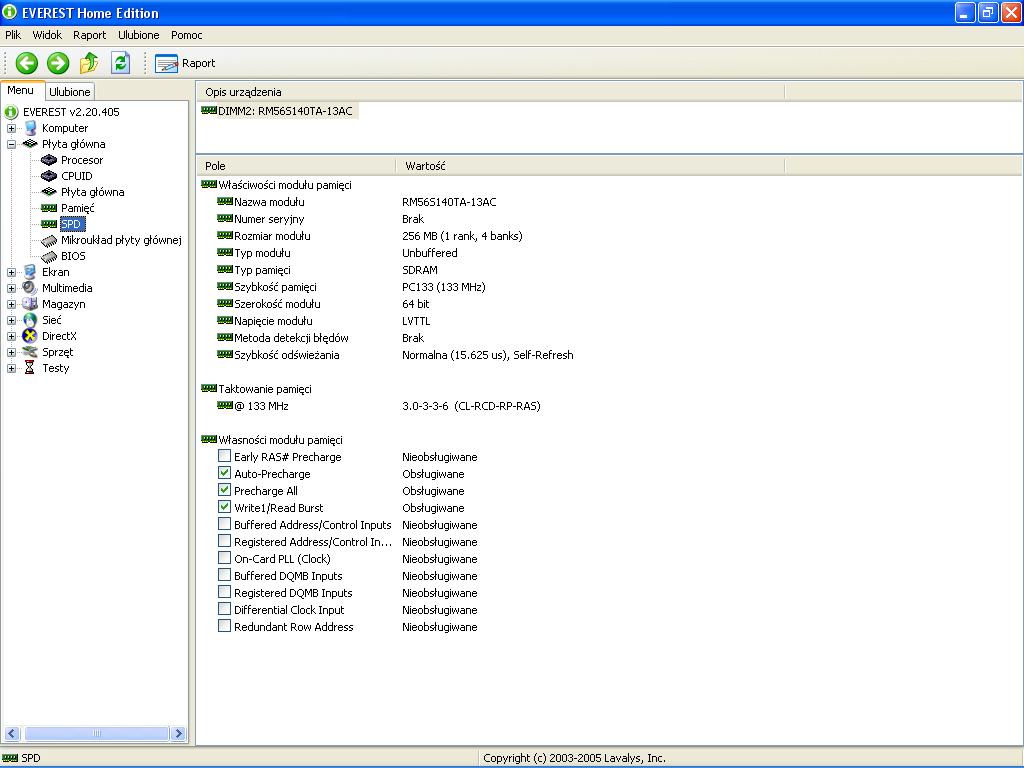1024x768 pixels.
Task: Expand the Multimedia tree node
Action: point(12,288)
